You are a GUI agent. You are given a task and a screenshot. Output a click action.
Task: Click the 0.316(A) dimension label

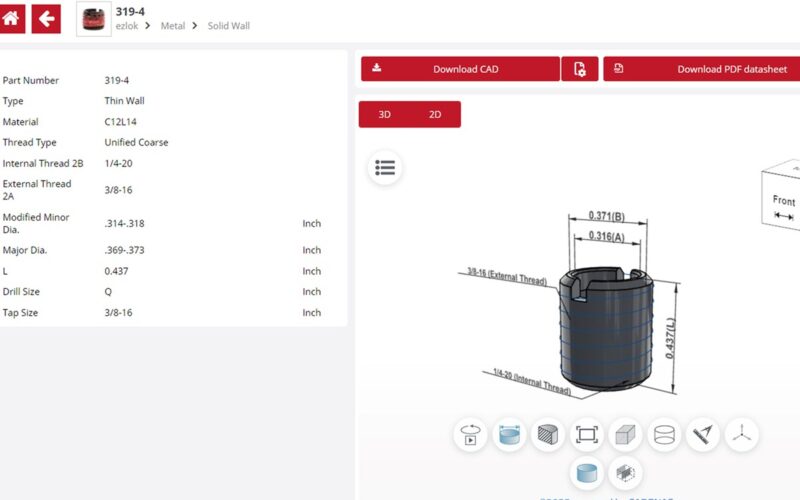607,236
